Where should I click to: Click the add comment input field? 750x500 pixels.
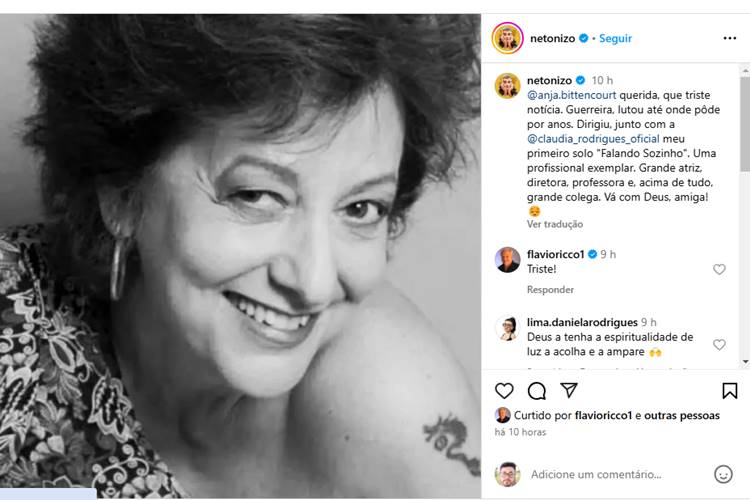(610, 474)
